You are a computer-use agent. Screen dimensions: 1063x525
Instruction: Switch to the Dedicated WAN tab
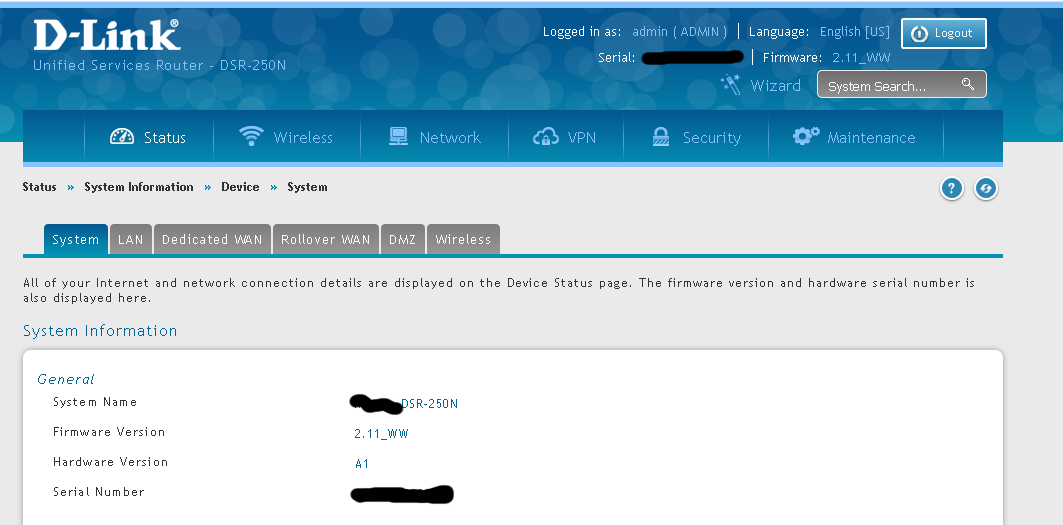click(212, 239)
